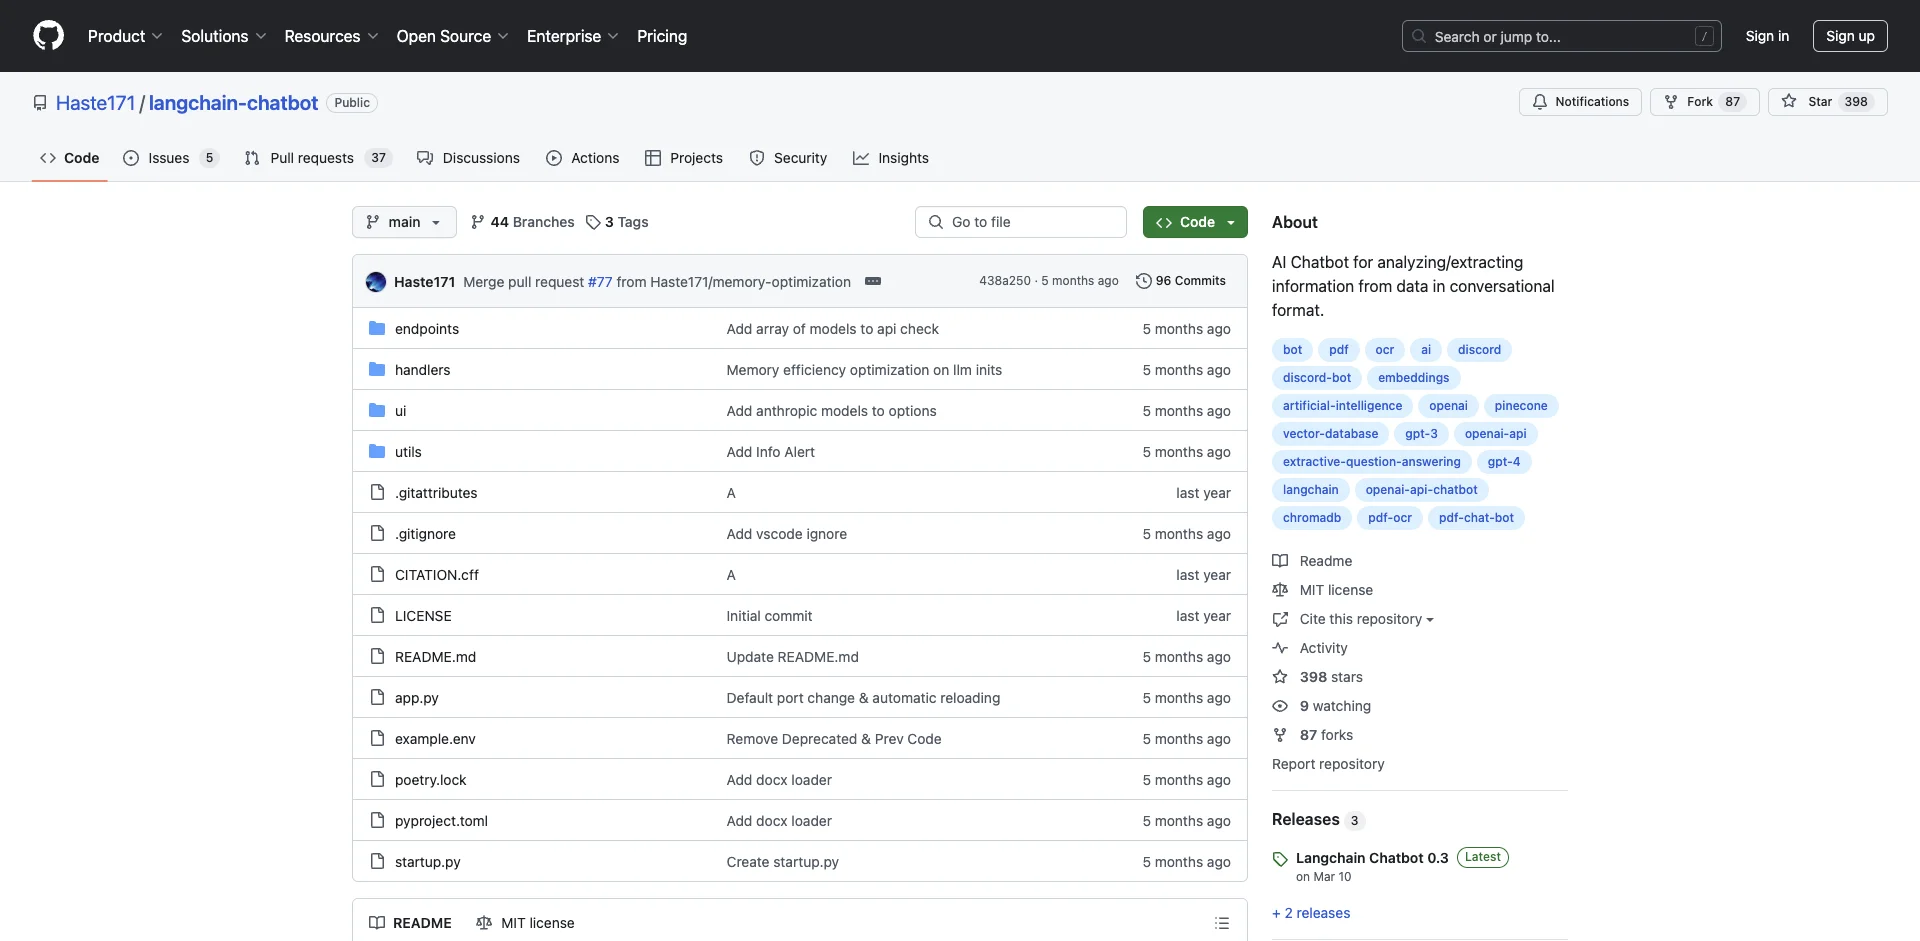Open the example.env file

click(x=435, y=739)
